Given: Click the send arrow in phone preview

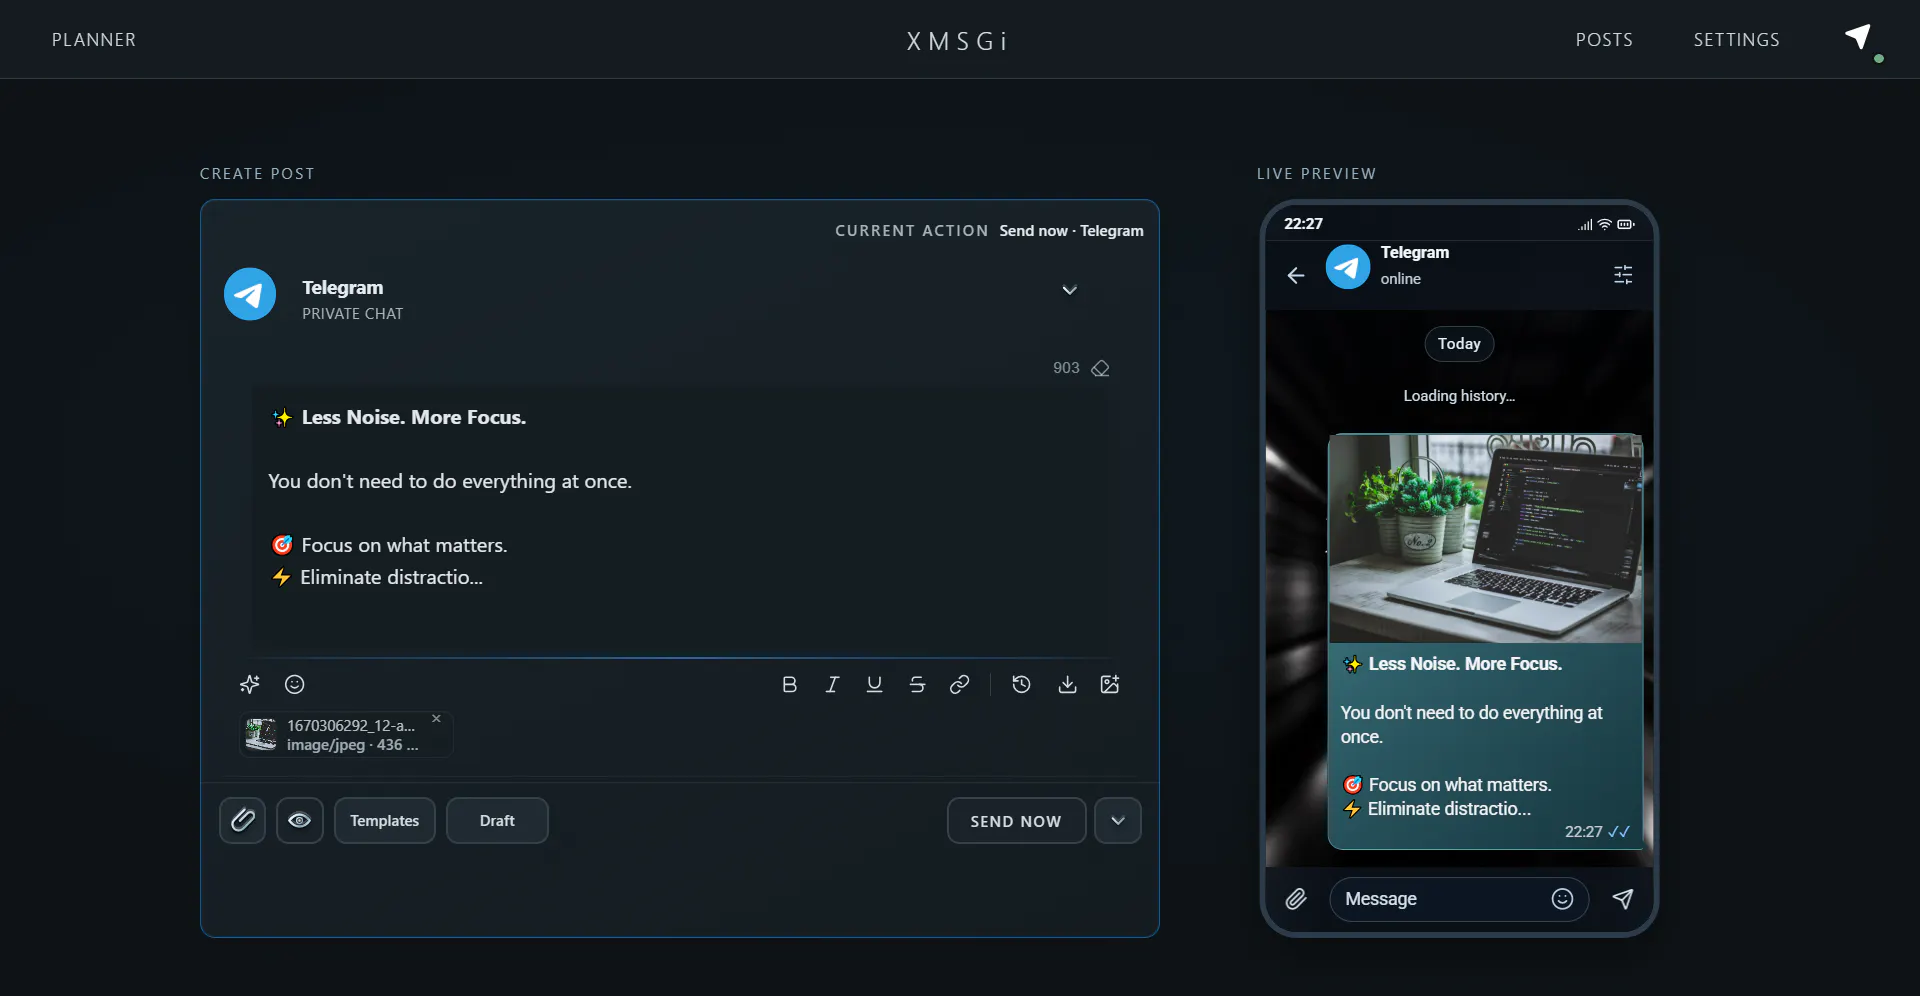Looking at the screenshot, I should [1622, 899].
